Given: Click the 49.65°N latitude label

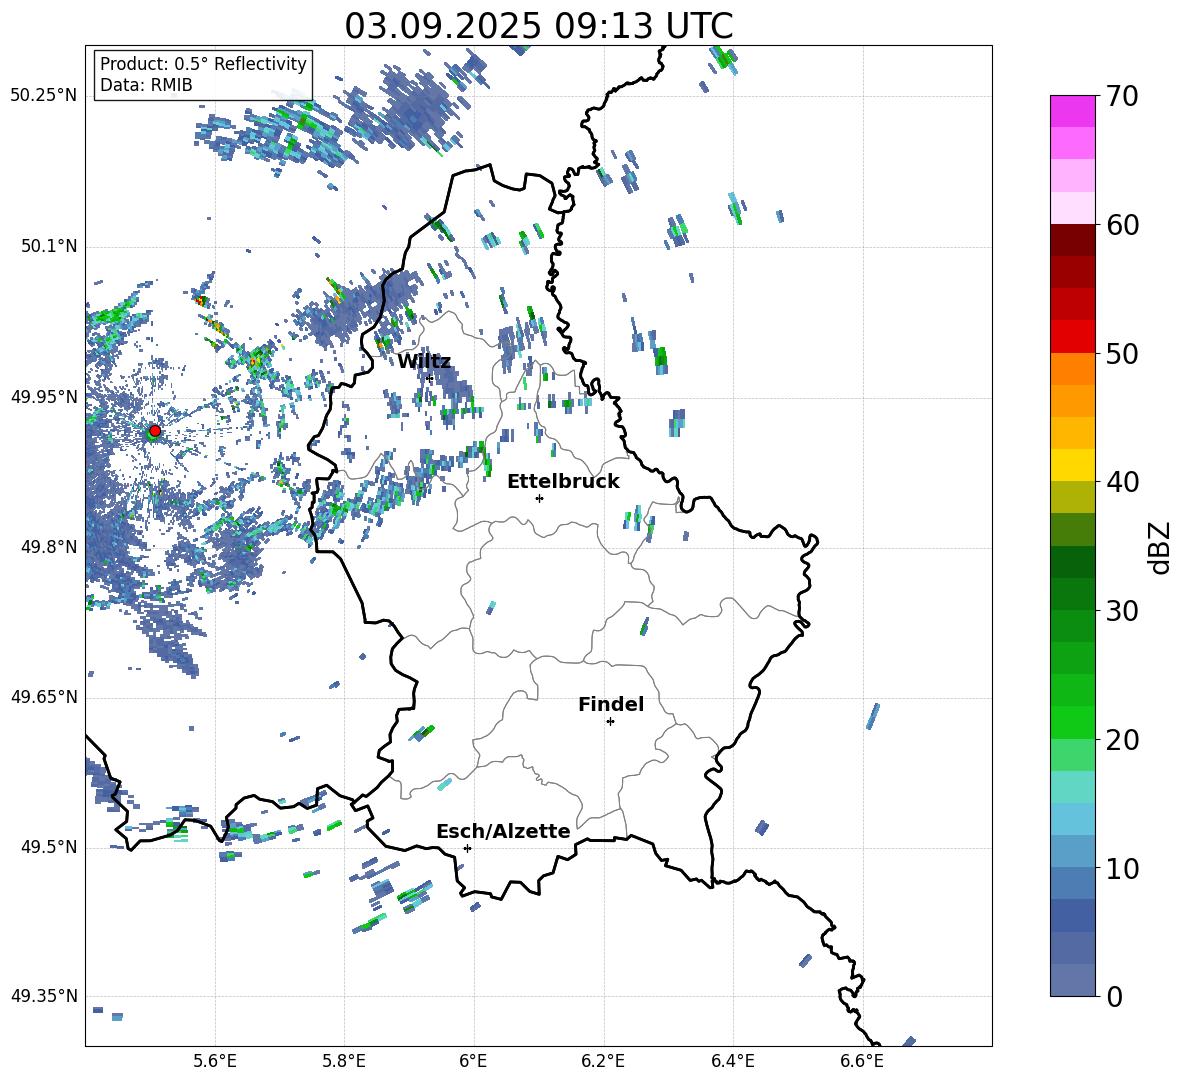Looking at the screenshot, I should click(44, 697).
